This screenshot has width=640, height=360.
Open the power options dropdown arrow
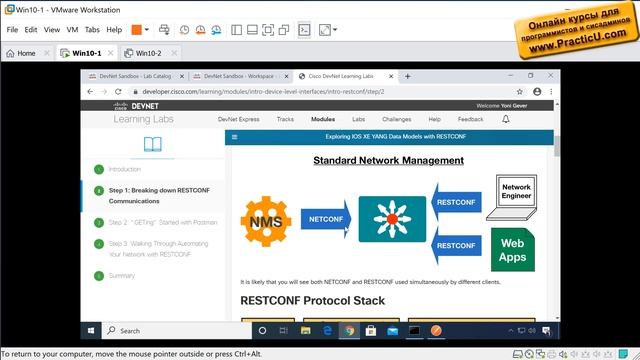(147, 30)
